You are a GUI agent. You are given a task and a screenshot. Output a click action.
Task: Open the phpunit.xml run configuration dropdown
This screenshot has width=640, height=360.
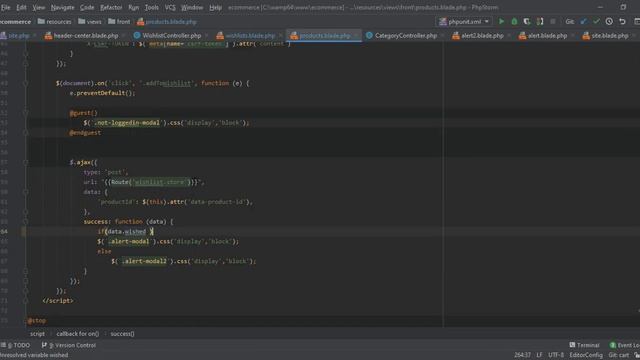coord(464,22)
